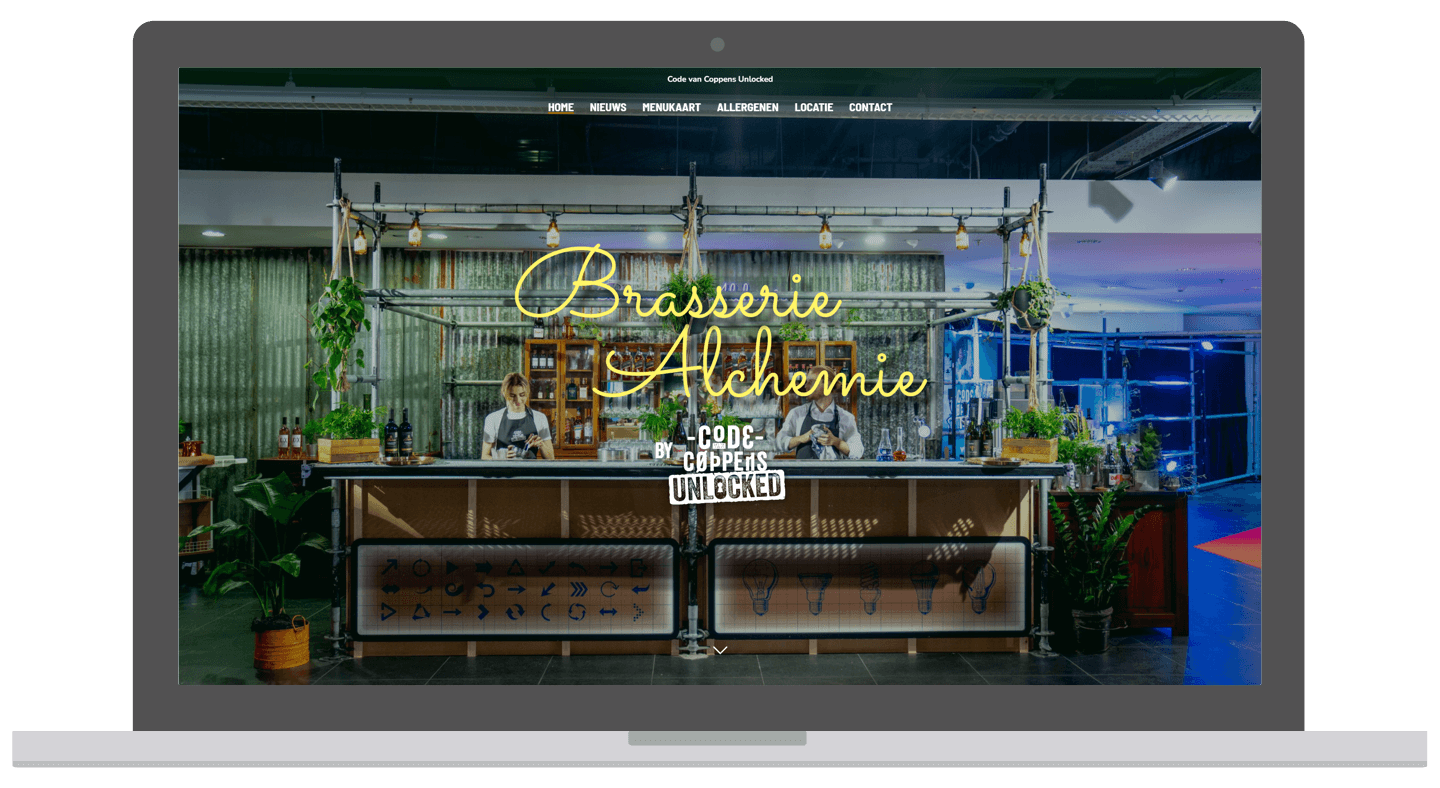The width and height of the screenshot is (1440, 788).
Task: Click the Code van Coppens Unlocked link
Action: coord(720,79)
